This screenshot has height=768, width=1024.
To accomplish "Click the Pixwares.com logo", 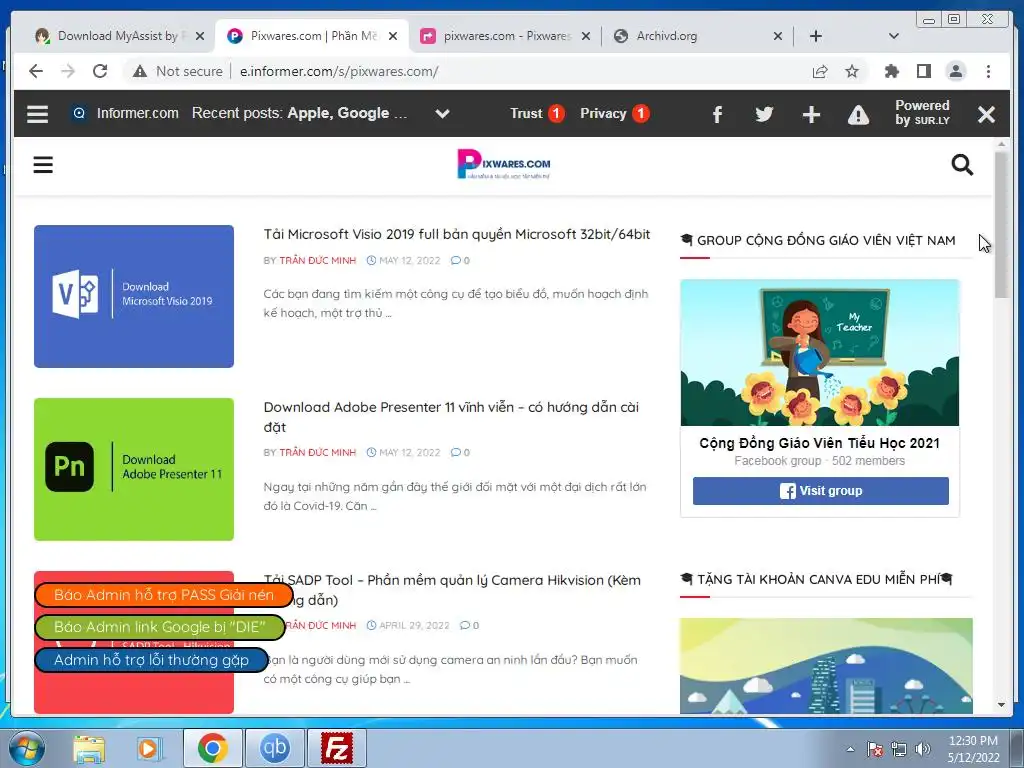I will point(504,164).
